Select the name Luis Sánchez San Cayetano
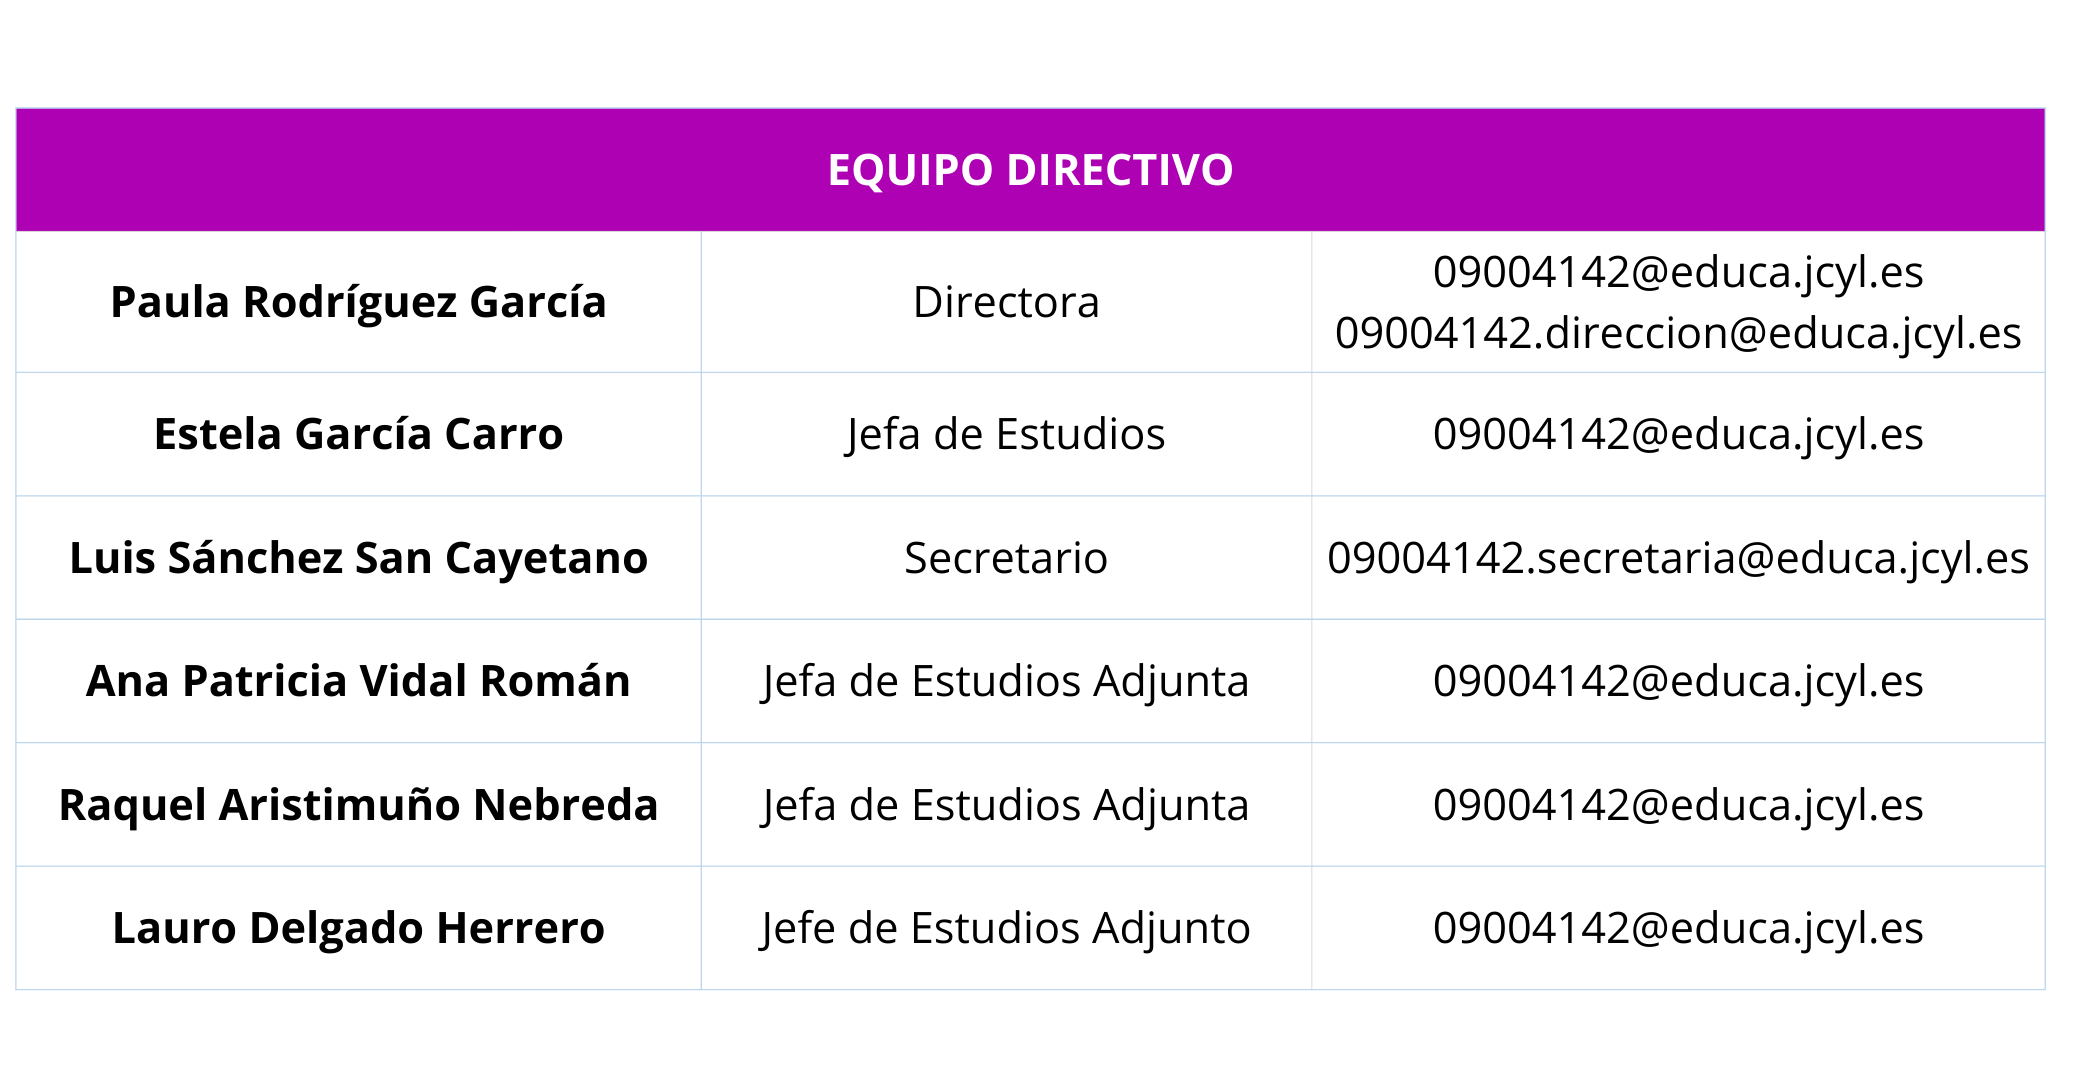 358,558
